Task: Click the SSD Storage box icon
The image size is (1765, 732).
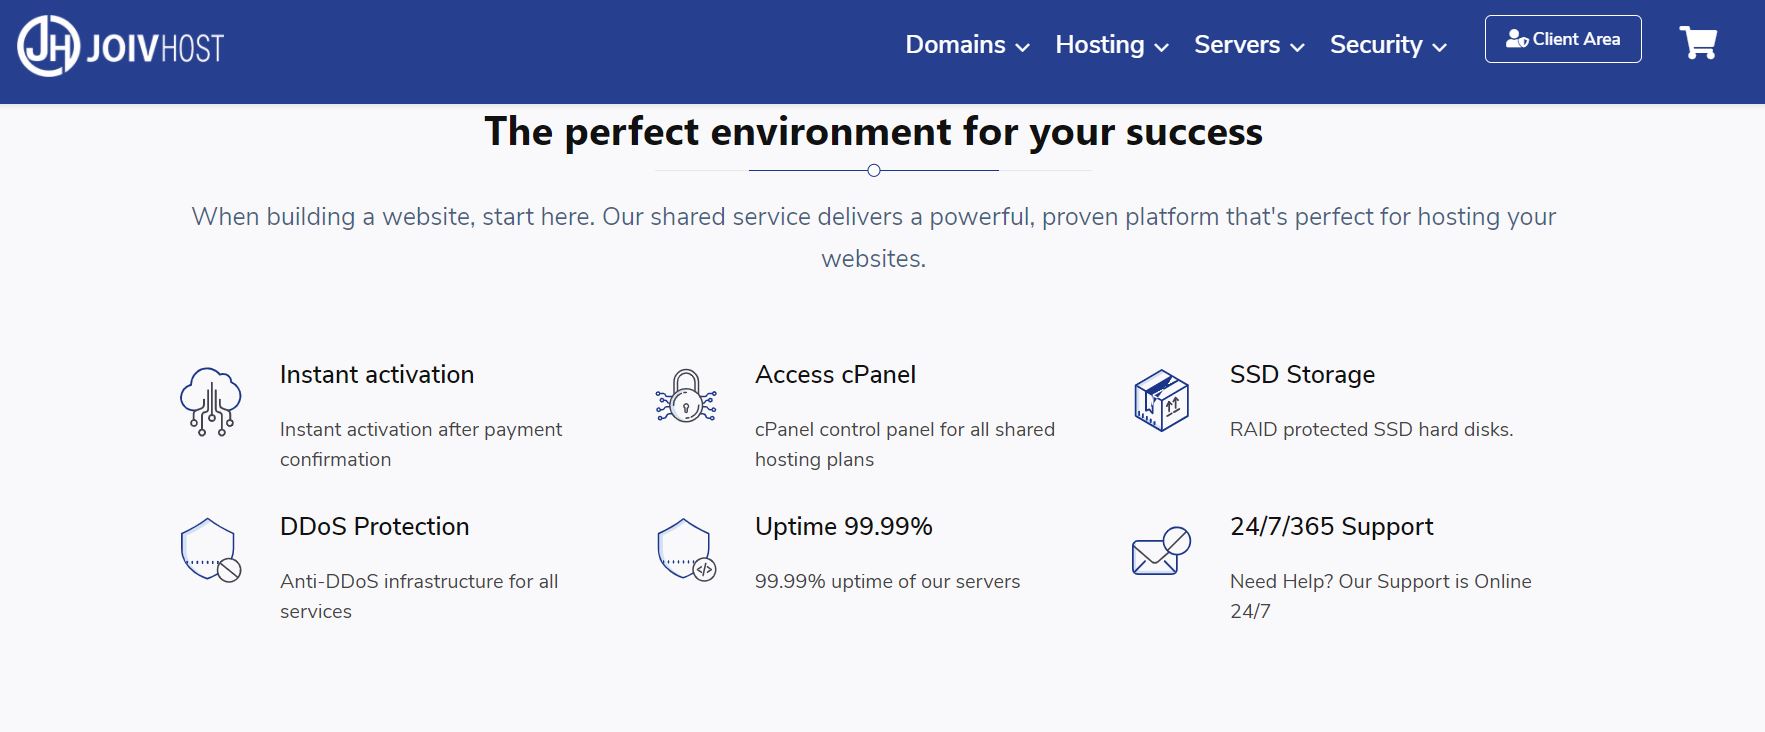Action: point(1161,400)
